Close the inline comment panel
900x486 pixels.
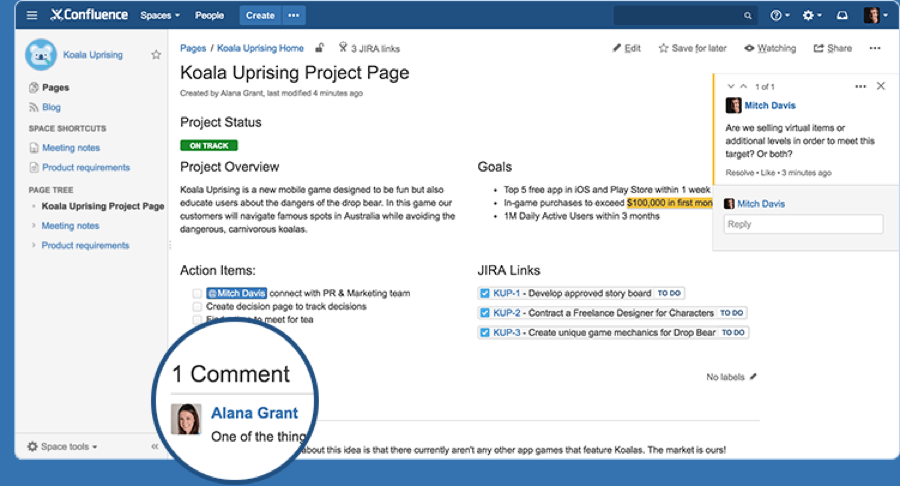(880, 87)
